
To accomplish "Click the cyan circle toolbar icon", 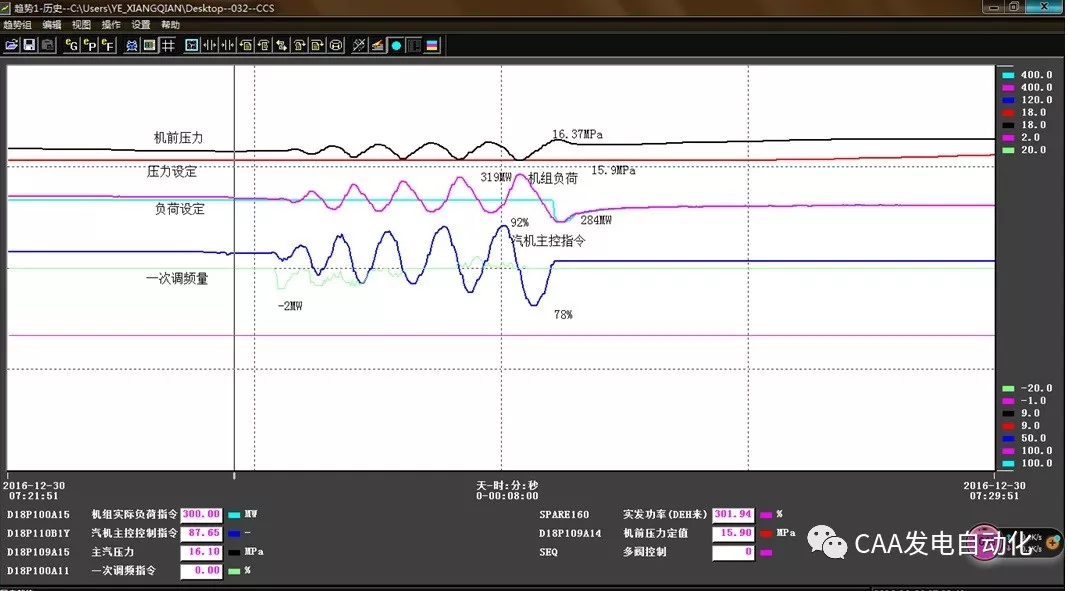I will click(x=396, y=45).
